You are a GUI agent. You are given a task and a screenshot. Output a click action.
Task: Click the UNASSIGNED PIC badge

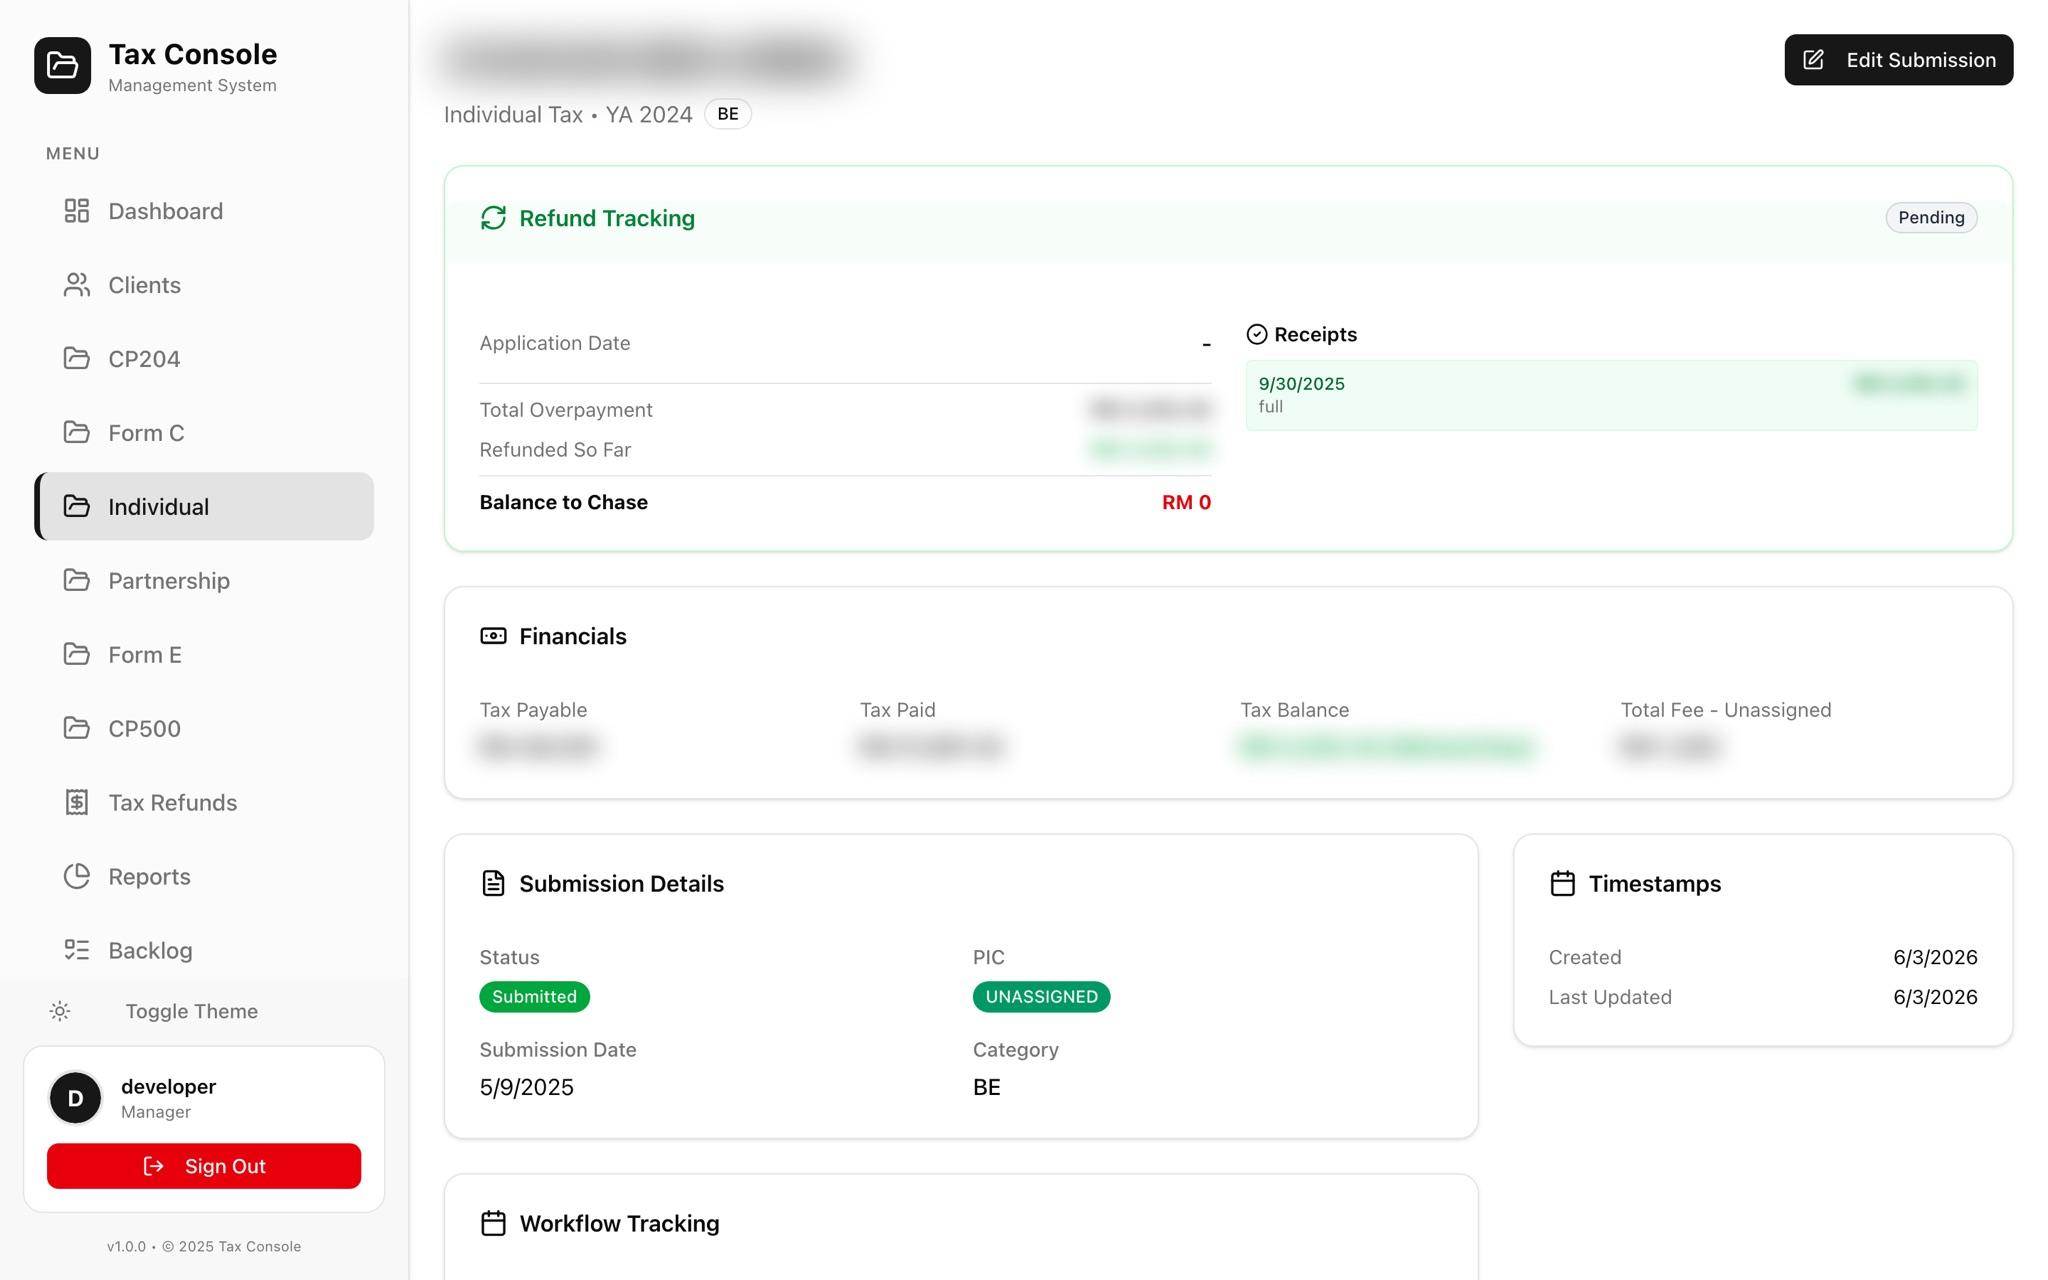point(1041,997)
